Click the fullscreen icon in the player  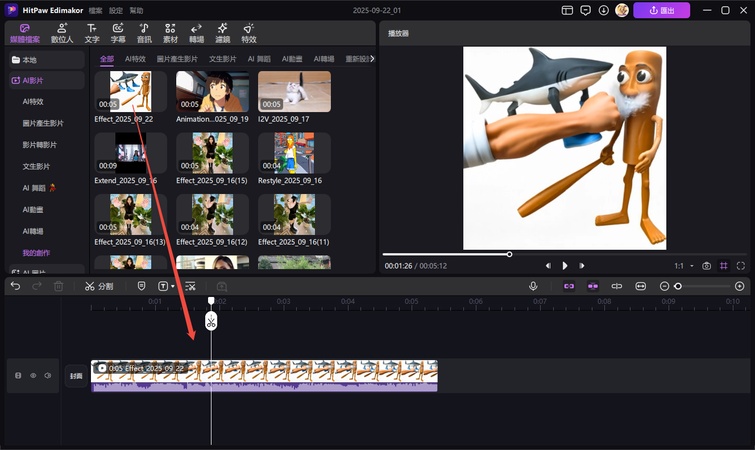pos(741,266)
